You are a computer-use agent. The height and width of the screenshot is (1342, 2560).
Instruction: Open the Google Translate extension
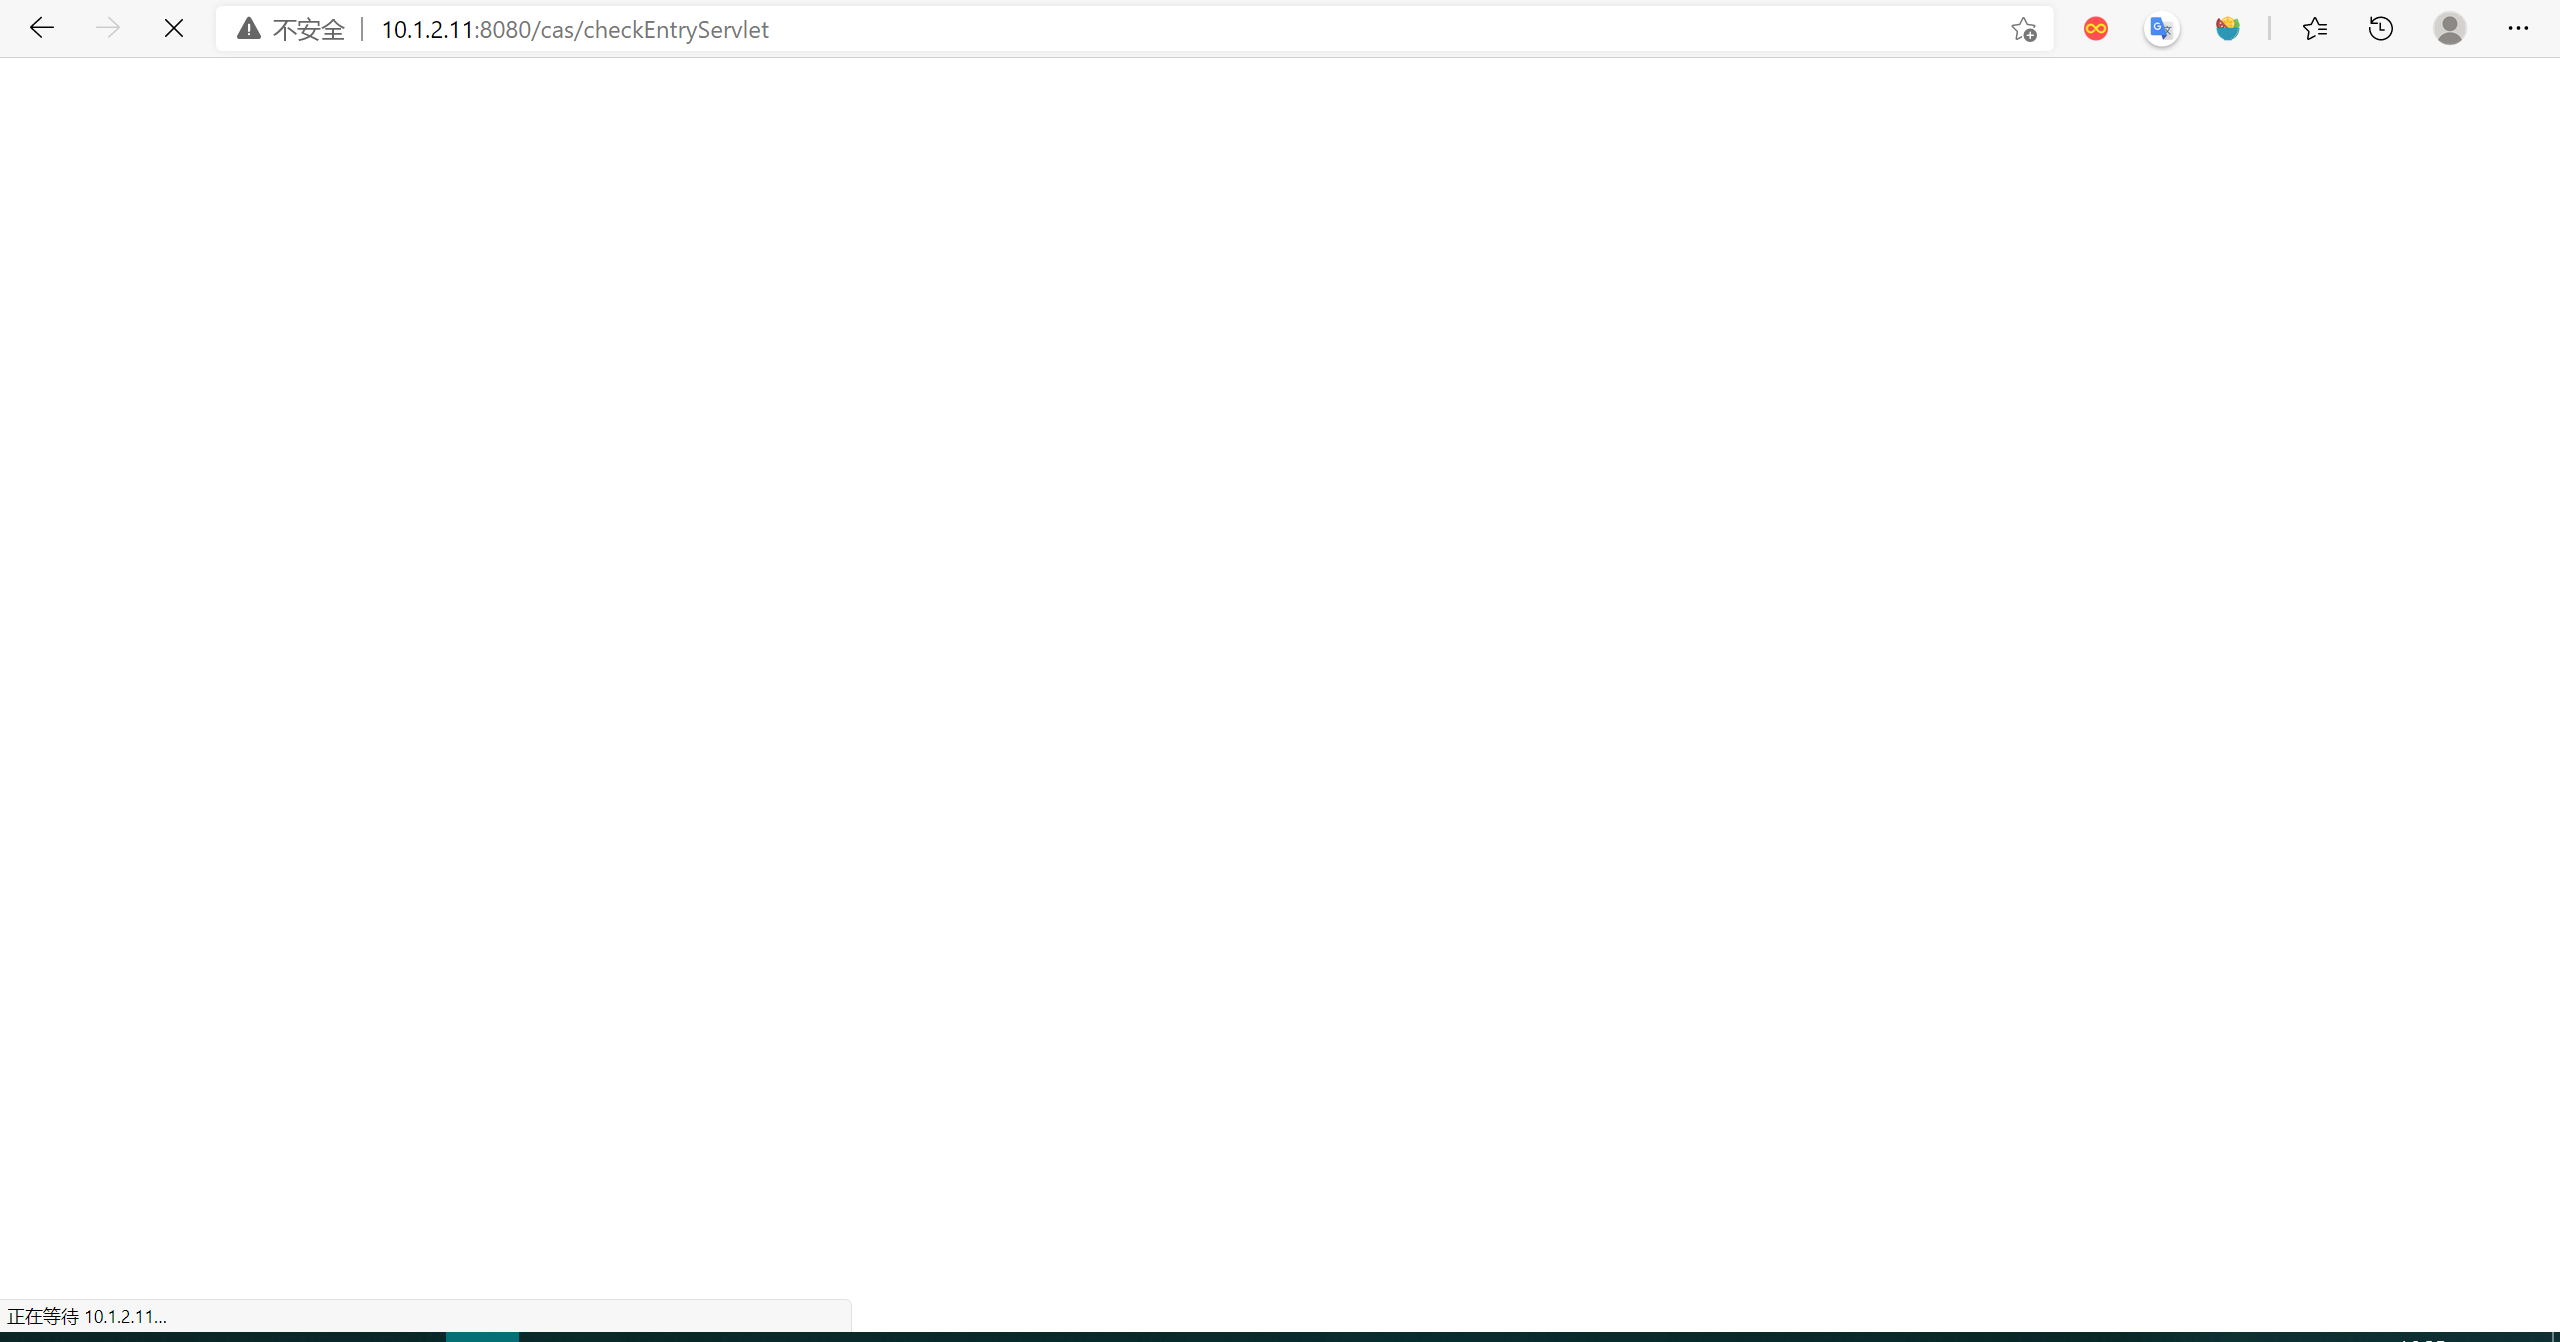pos(2161,29)
